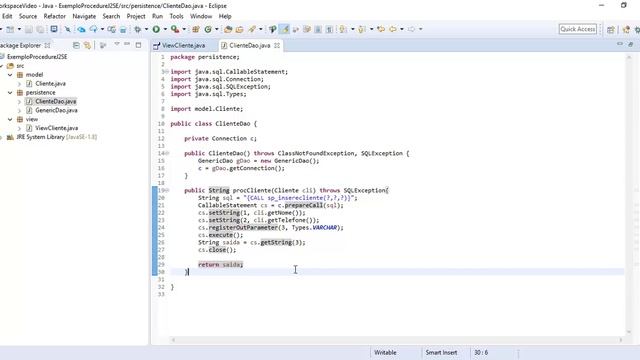Open the Project menu
This screenshot has height=360, width=640.
136,16
